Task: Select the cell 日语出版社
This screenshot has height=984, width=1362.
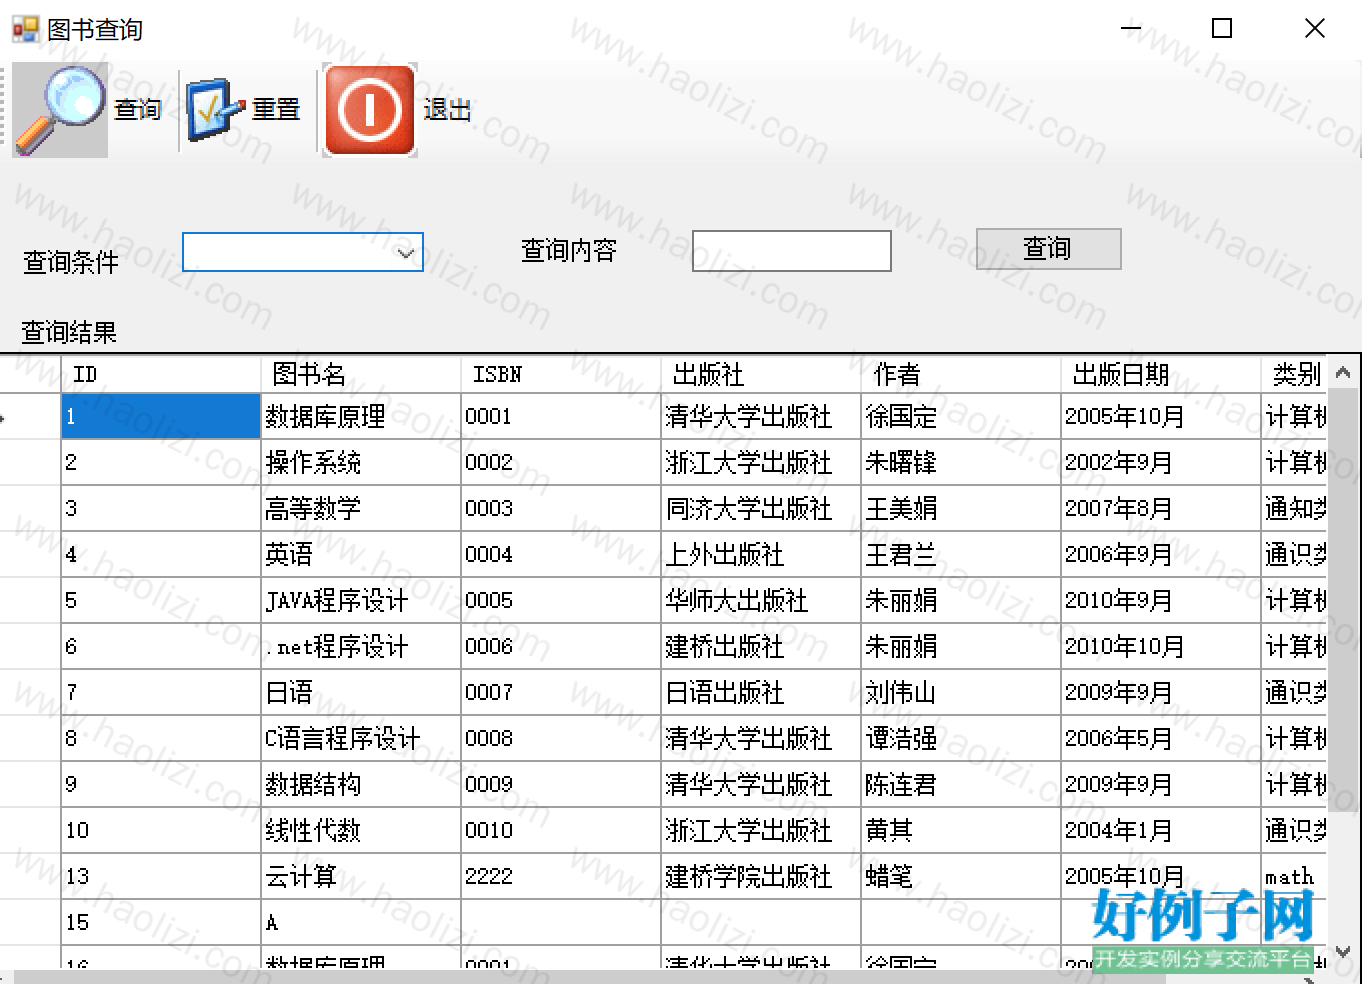Action: (761, 692)
